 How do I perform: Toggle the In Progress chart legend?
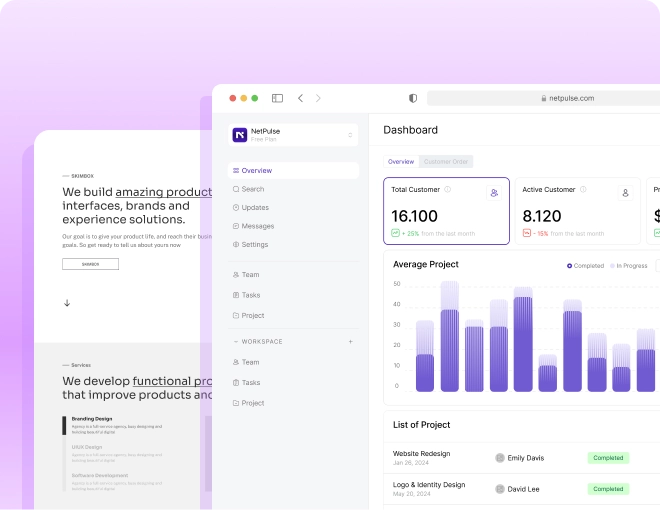coord(630,266)
